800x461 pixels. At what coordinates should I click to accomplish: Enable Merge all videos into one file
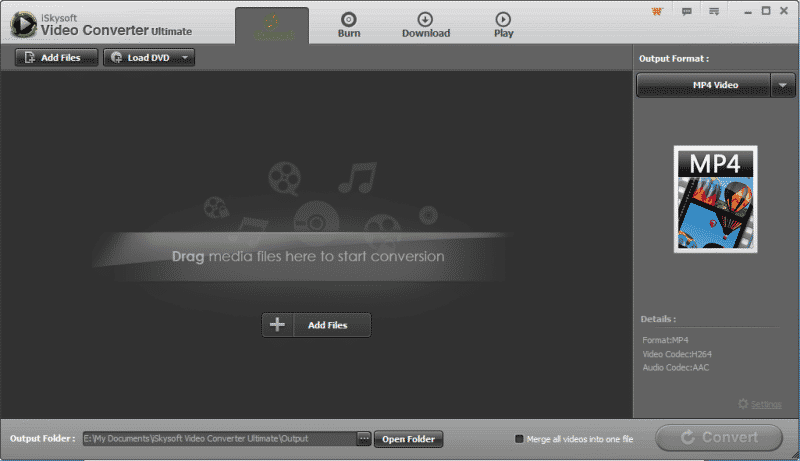[519, 439]
